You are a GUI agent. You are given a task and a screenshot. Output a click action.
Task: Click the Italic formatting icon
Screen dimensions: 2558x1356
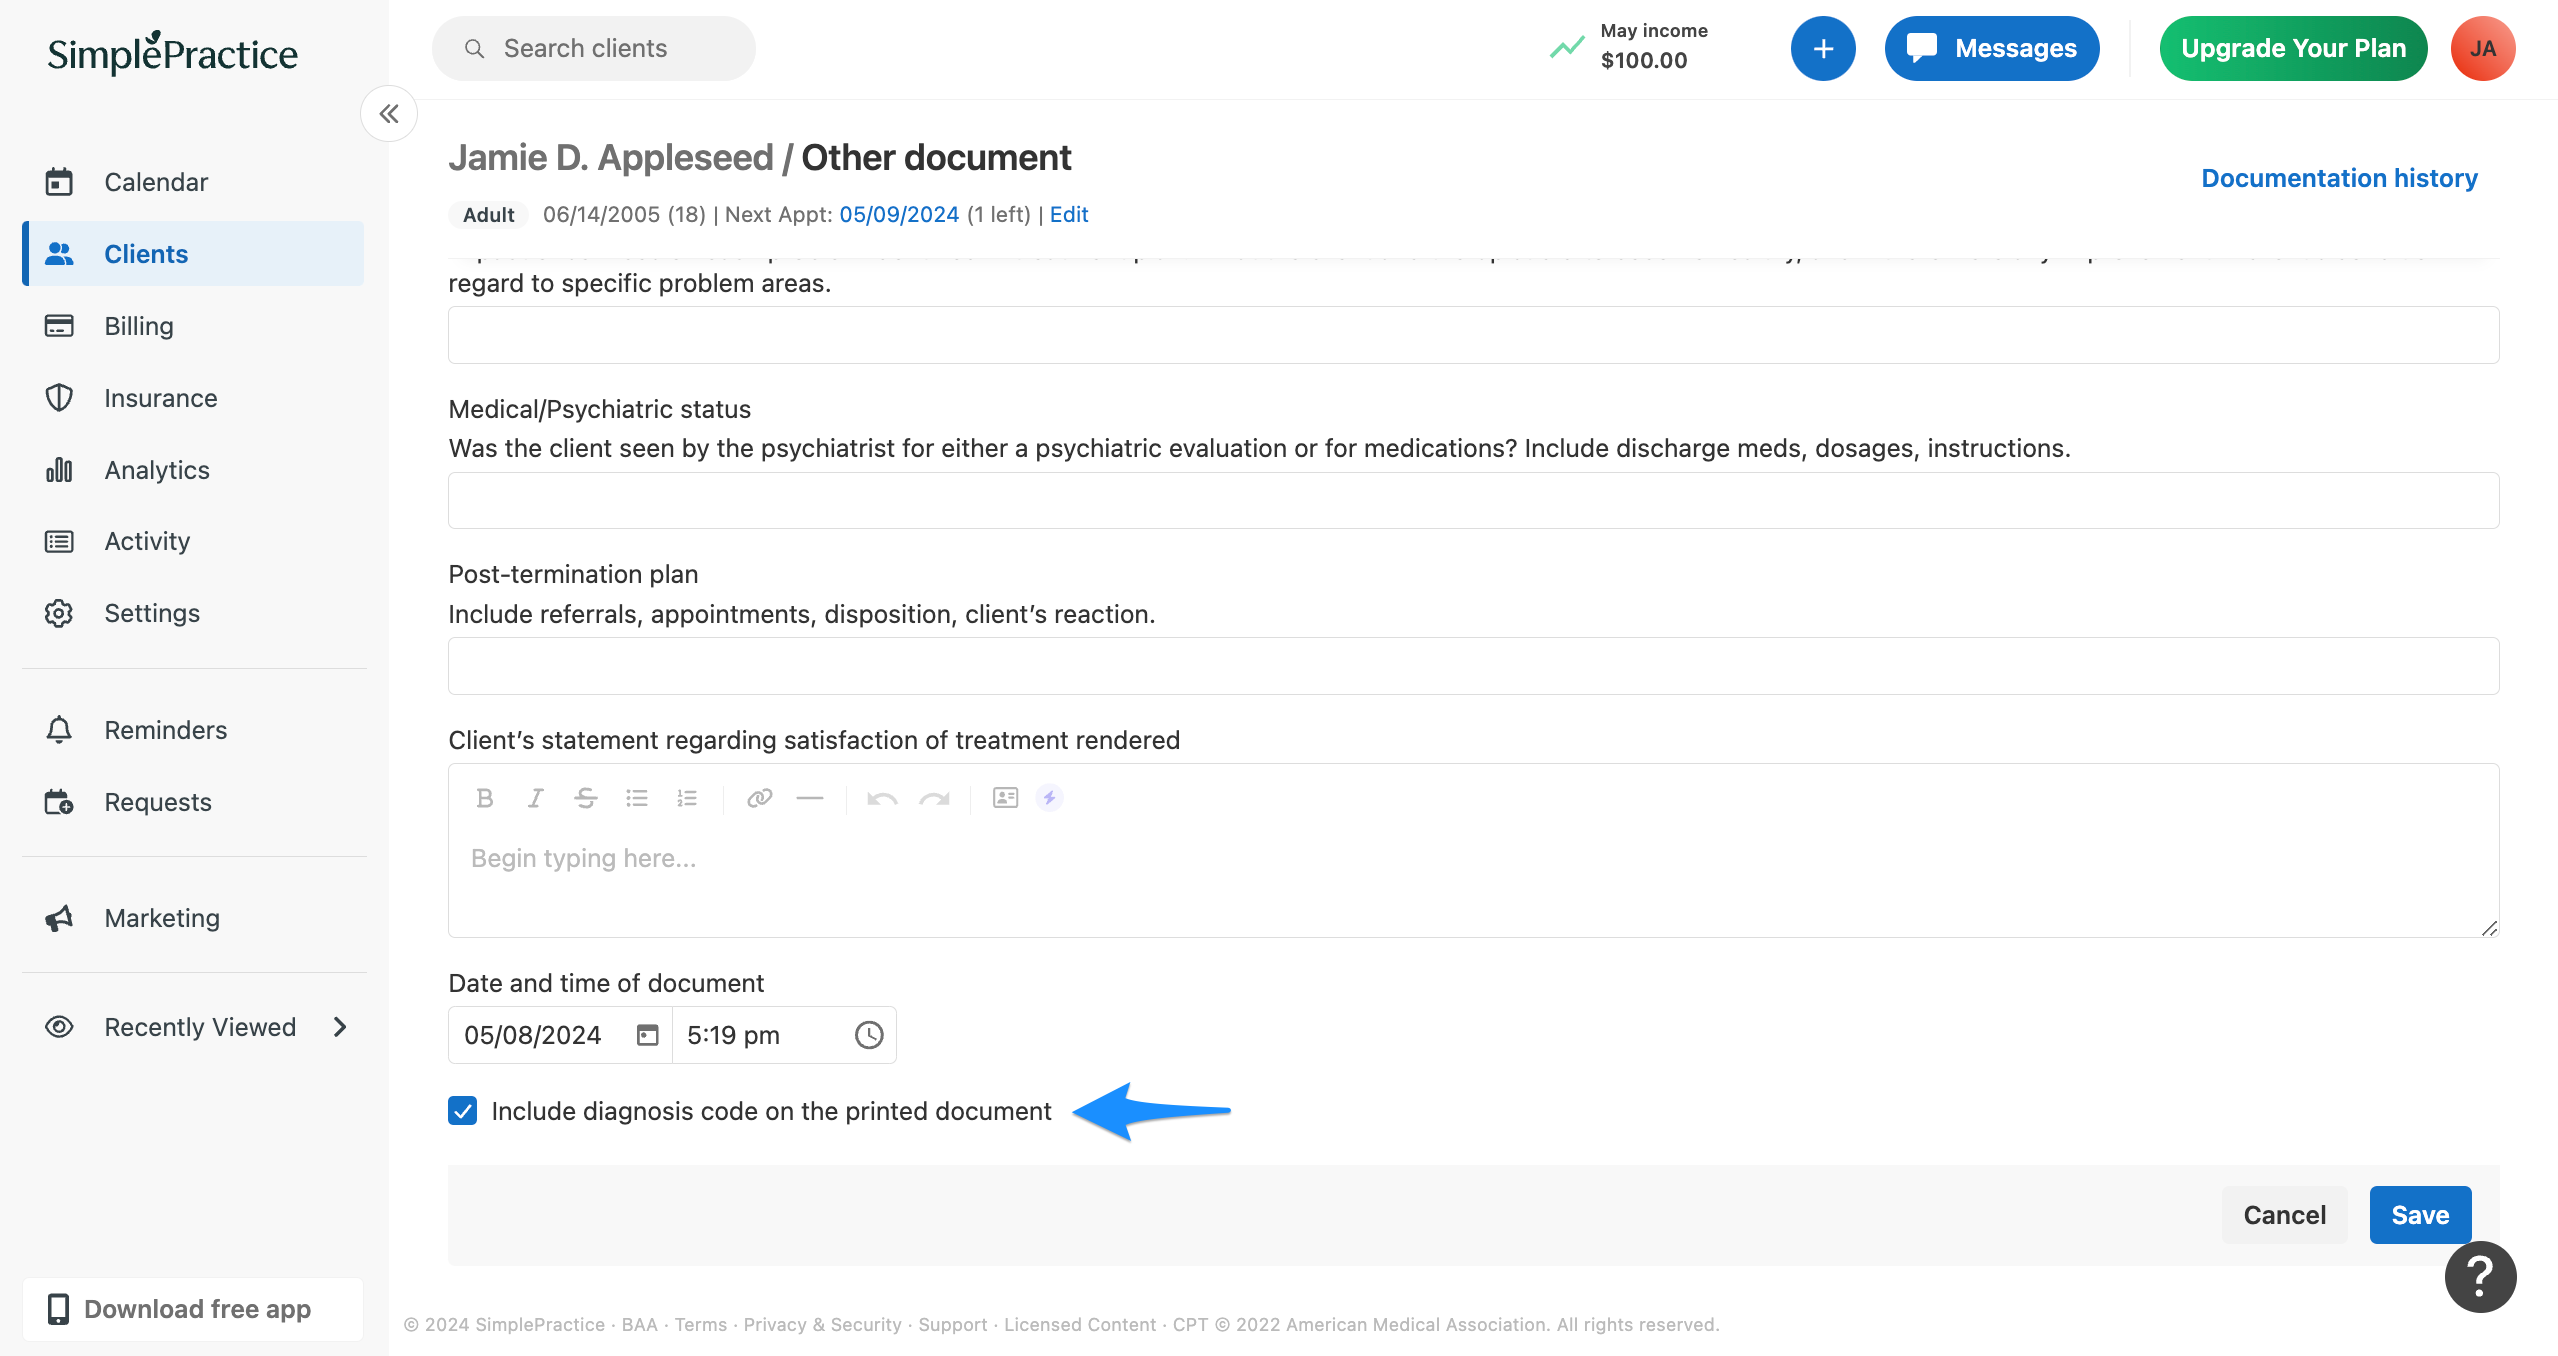pos(536,798)
